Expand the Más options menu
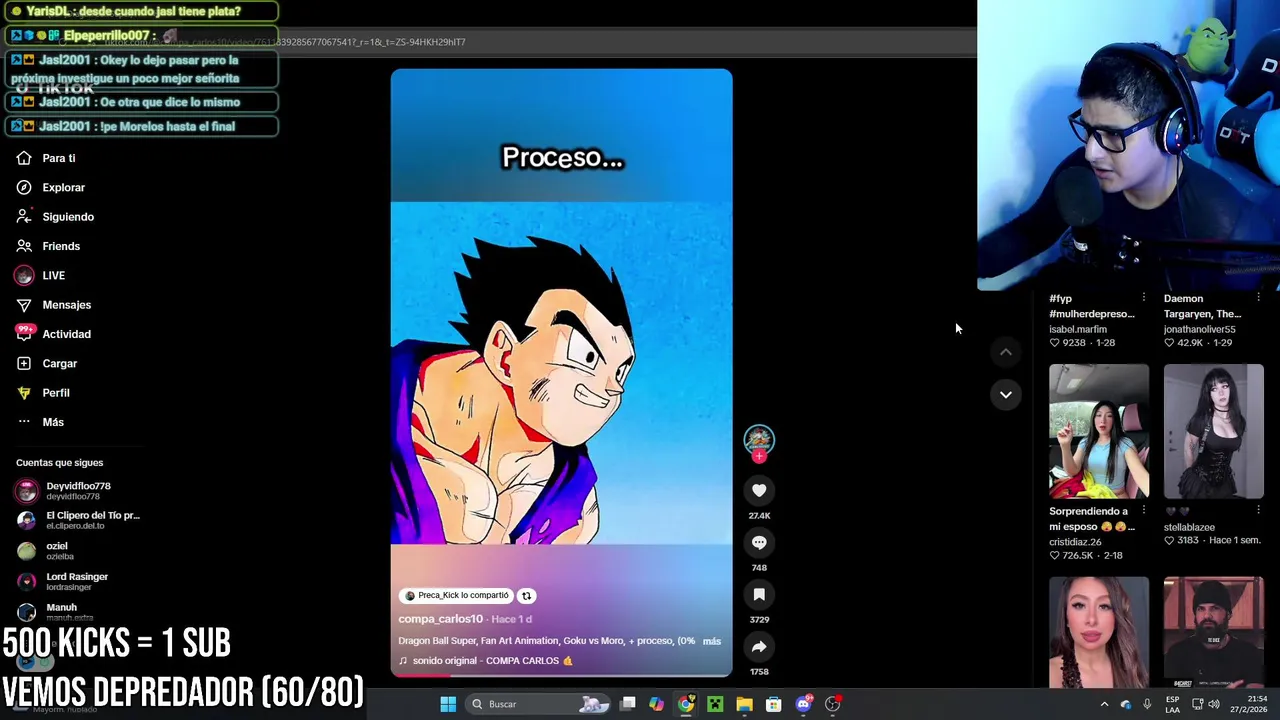 pos(53,422)
